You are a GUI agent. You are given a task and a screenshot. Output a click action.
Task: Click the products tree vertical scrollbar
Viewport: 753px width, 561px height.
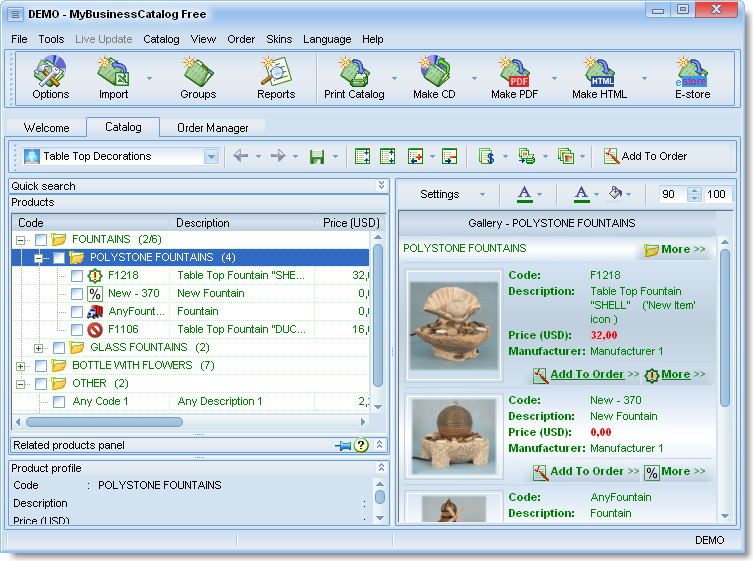pos(378,315)
